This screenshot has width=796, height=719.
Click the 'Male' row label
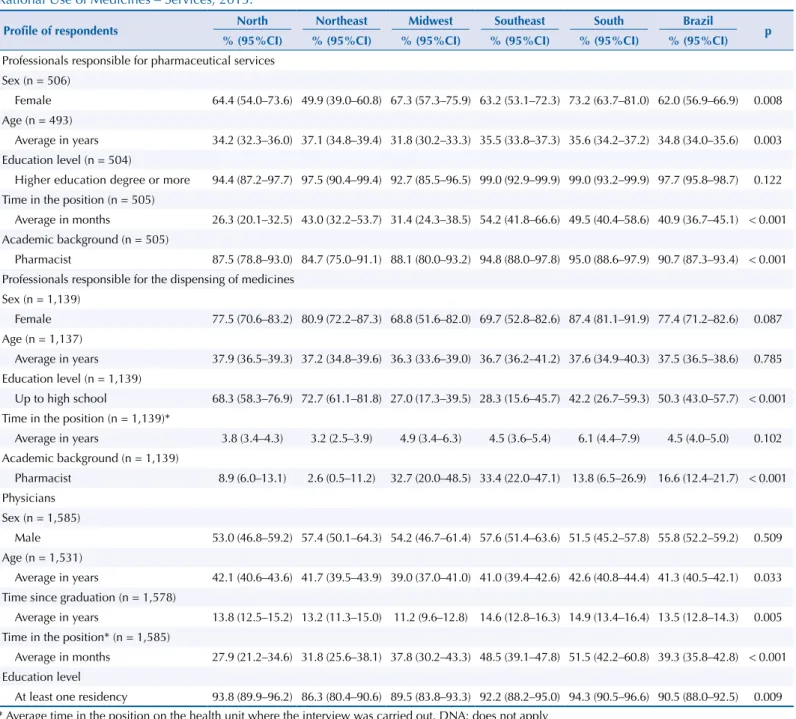(x=27, y=538)
